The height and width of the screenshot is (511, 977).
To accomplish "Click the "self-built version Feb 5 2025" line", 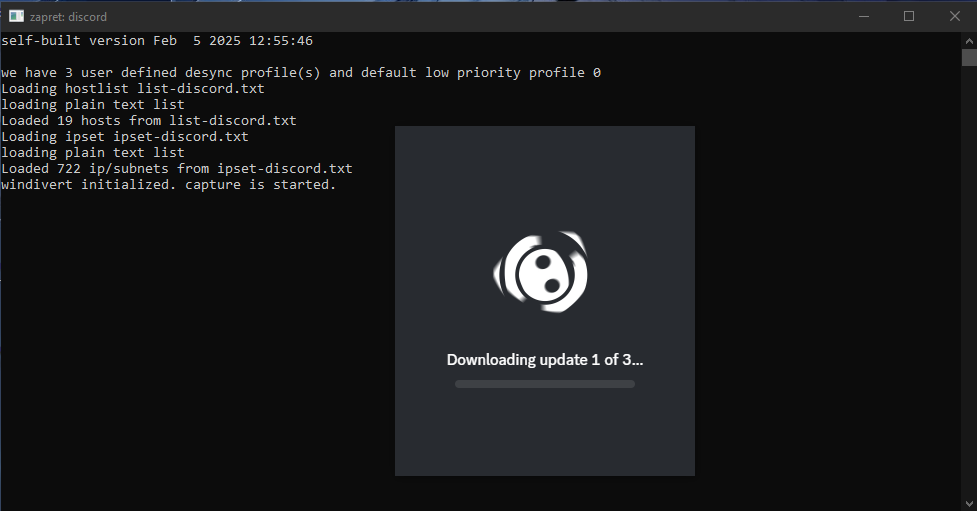I will coord(157,41).
